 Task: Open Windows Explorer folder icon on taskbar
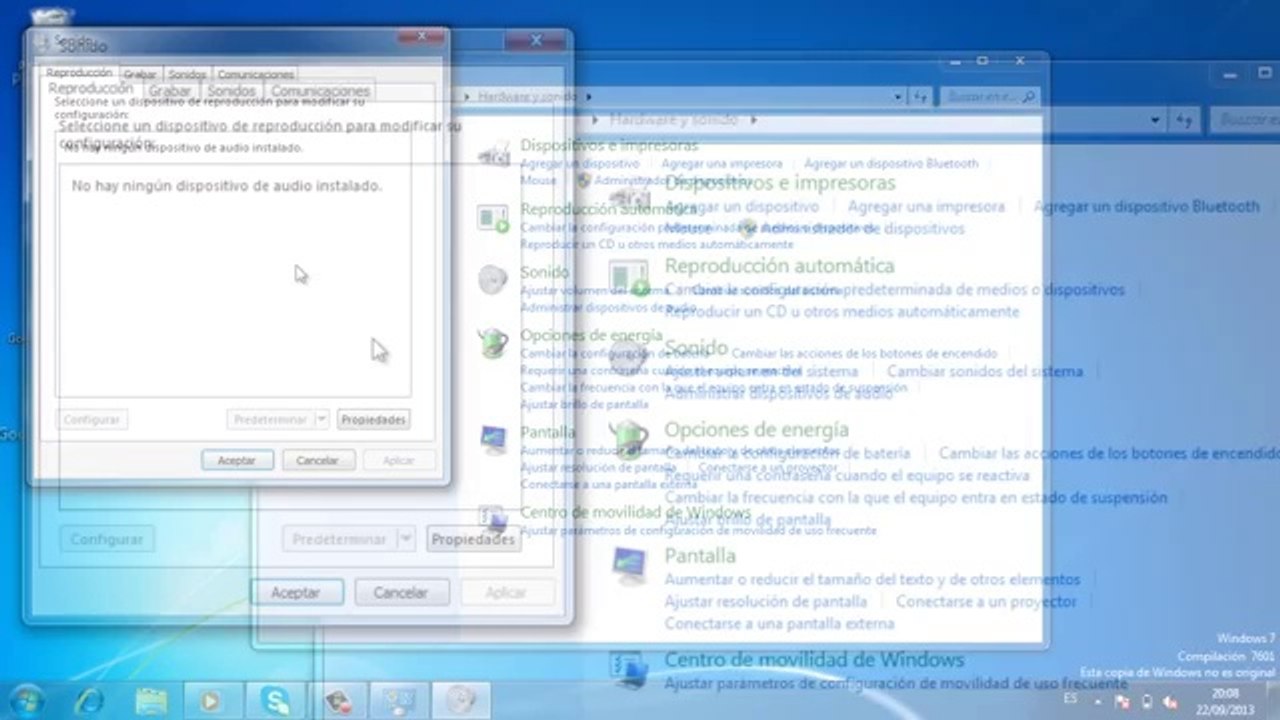(x=151, y=699)
